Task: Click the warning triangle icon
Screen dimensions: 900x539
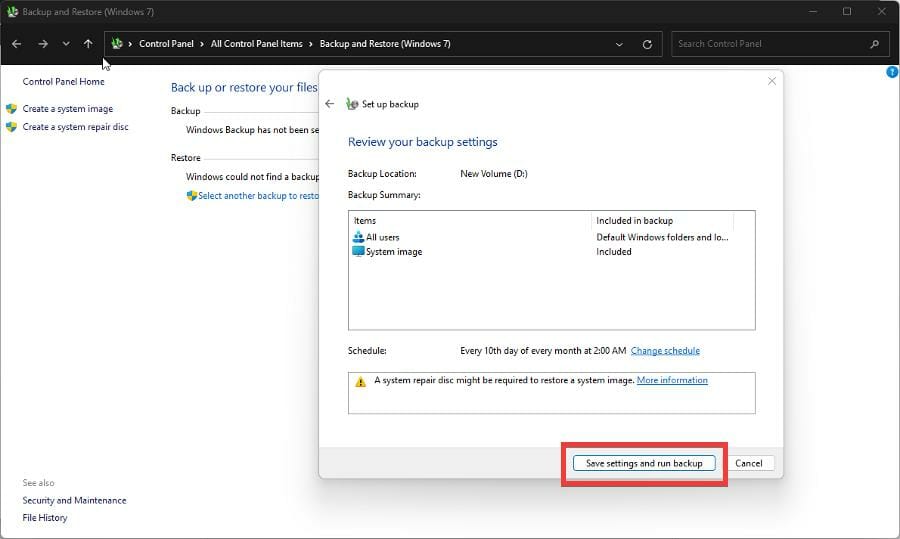Action: 361,381
